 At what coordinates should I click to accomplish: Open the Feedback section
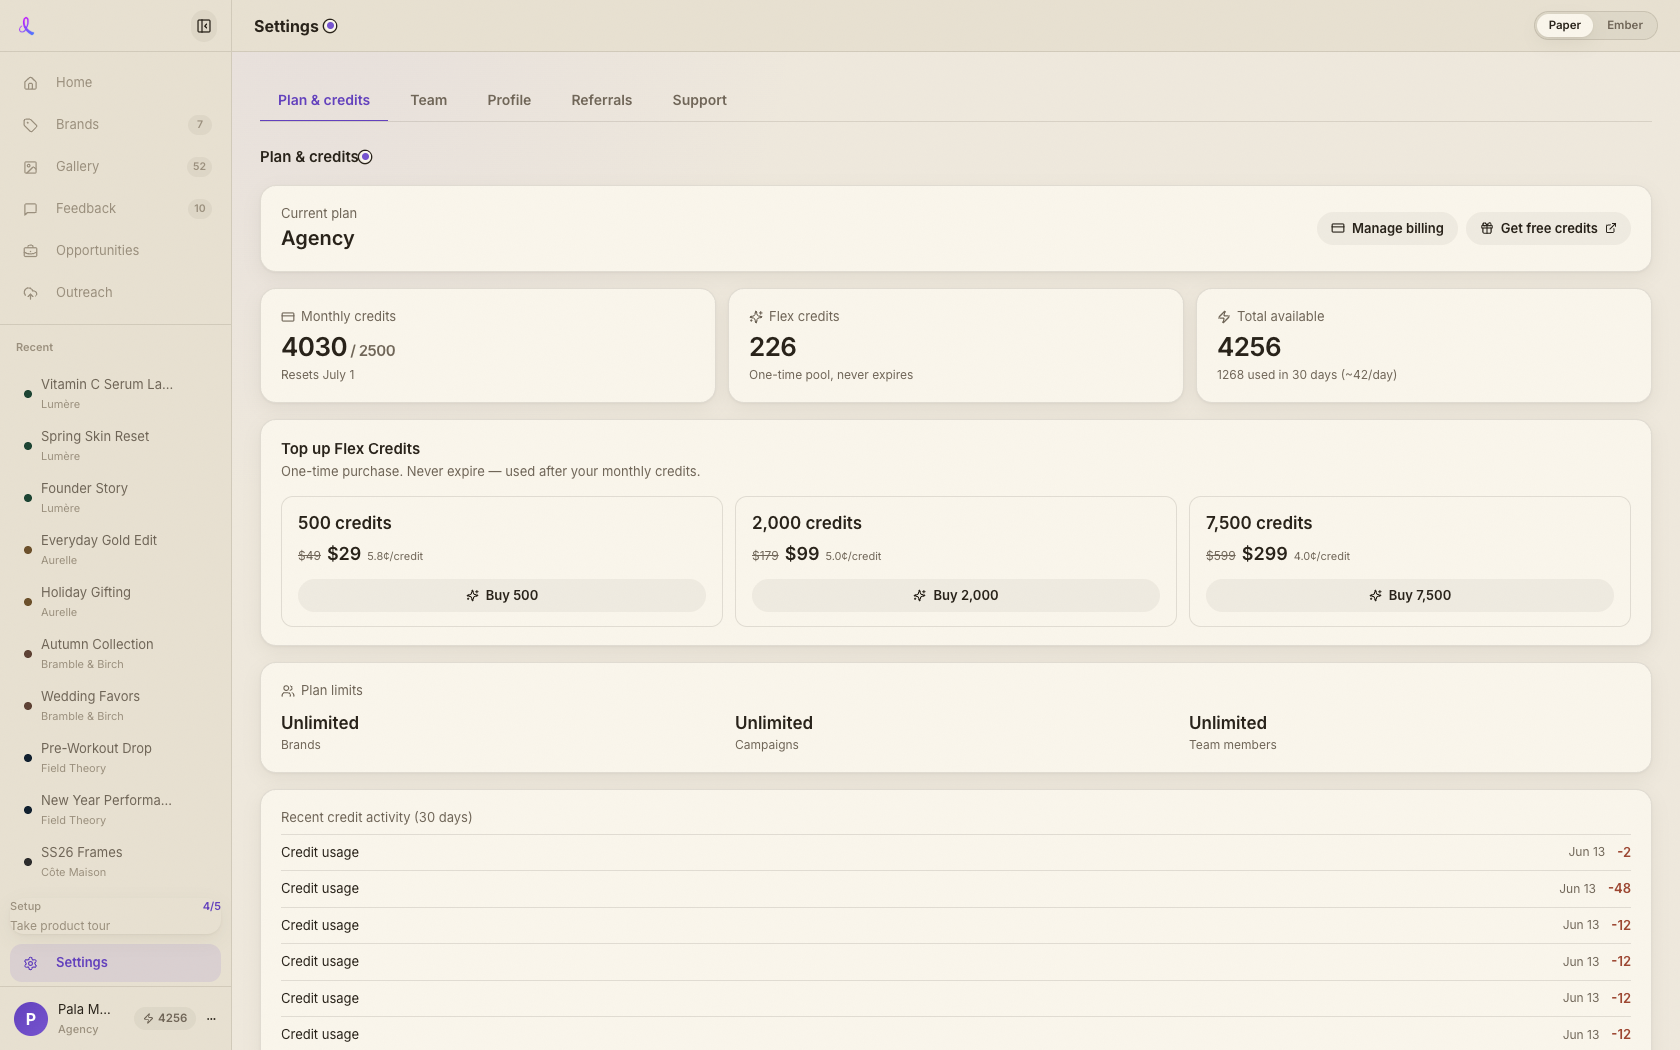(x=116, y=209)
